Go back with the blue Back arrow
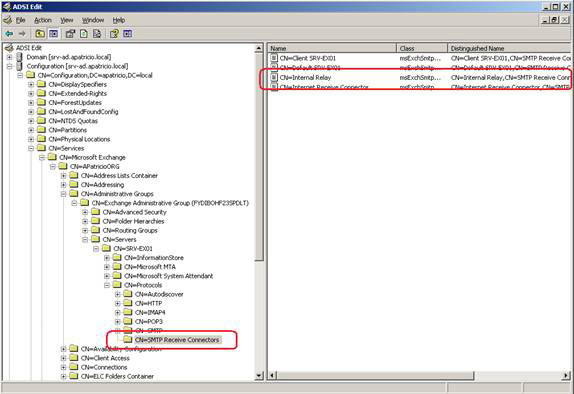574x394 pixels. coord(9,34)
